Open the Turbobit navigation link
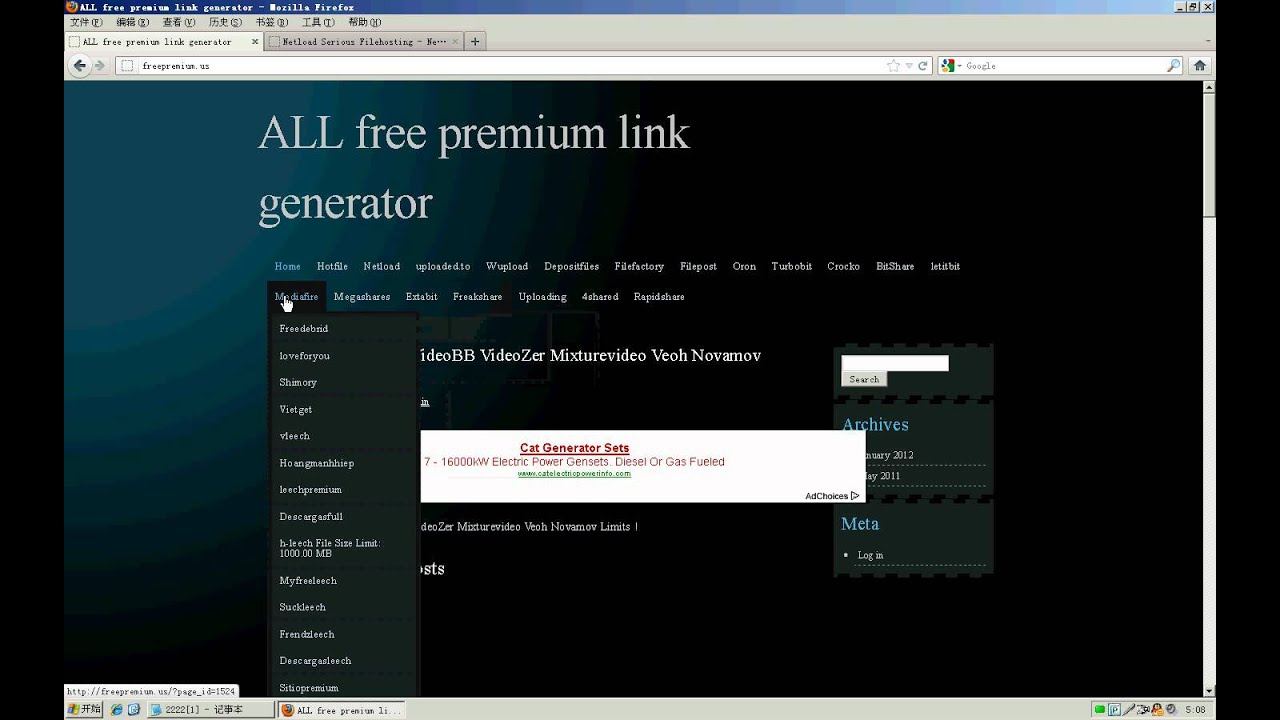Viewport: 1280px width, 720px height. click(x=791, y=266)
